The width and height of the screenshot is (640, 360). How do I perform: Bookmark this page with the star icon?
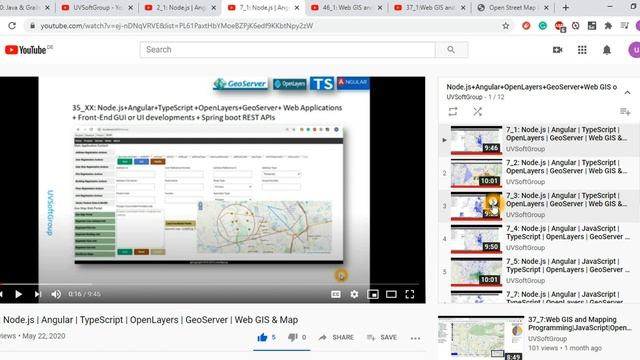tap(506, 26)
